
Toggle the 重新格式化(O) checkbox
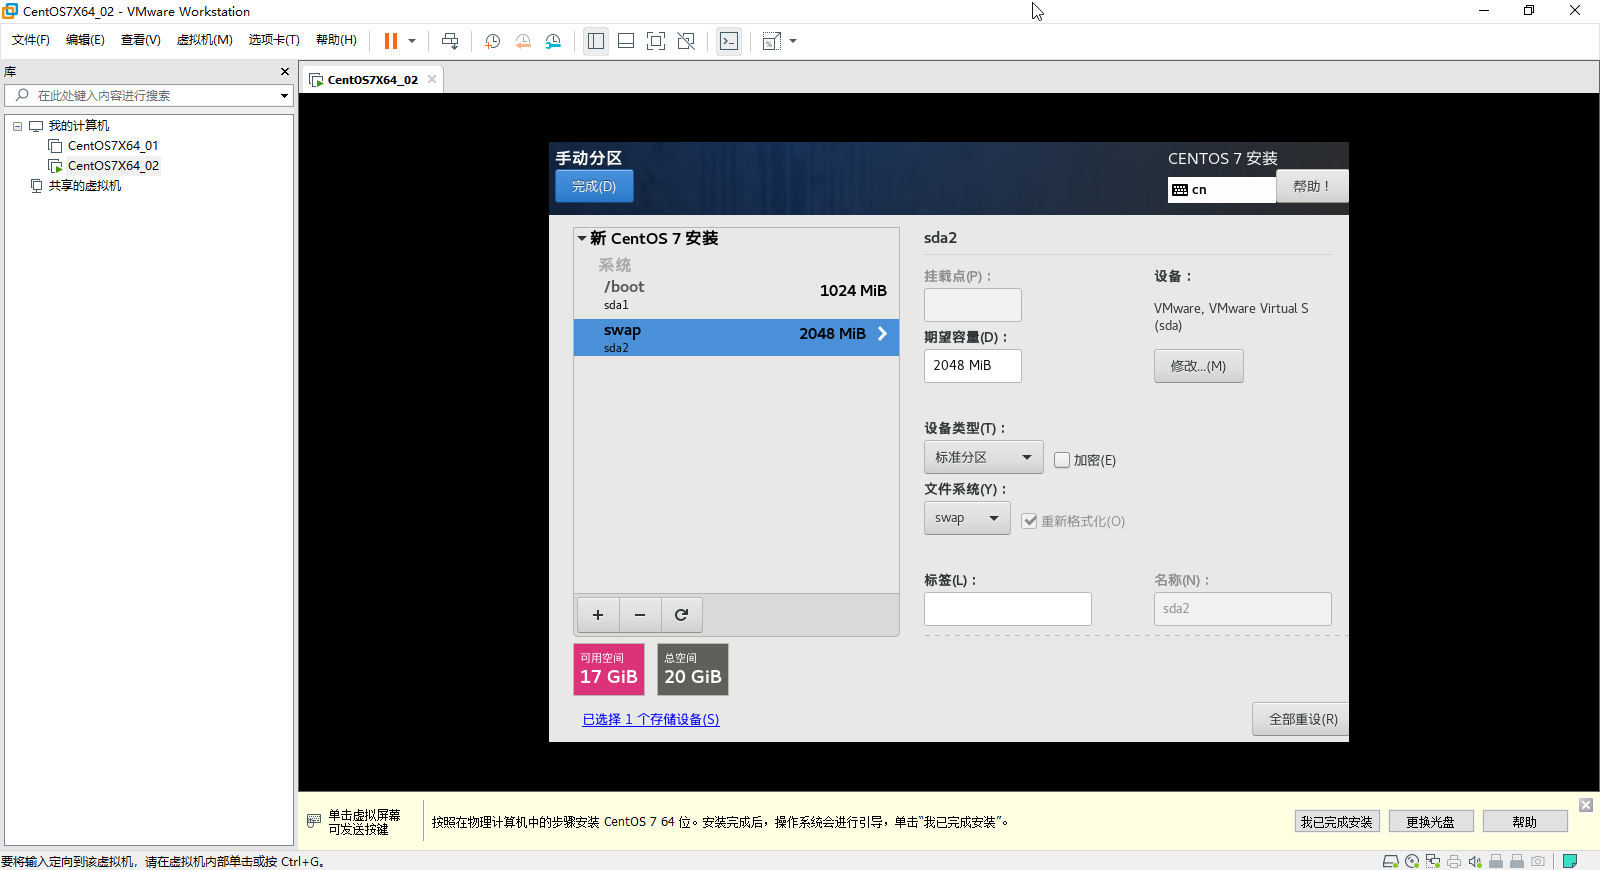(1029, 521)
